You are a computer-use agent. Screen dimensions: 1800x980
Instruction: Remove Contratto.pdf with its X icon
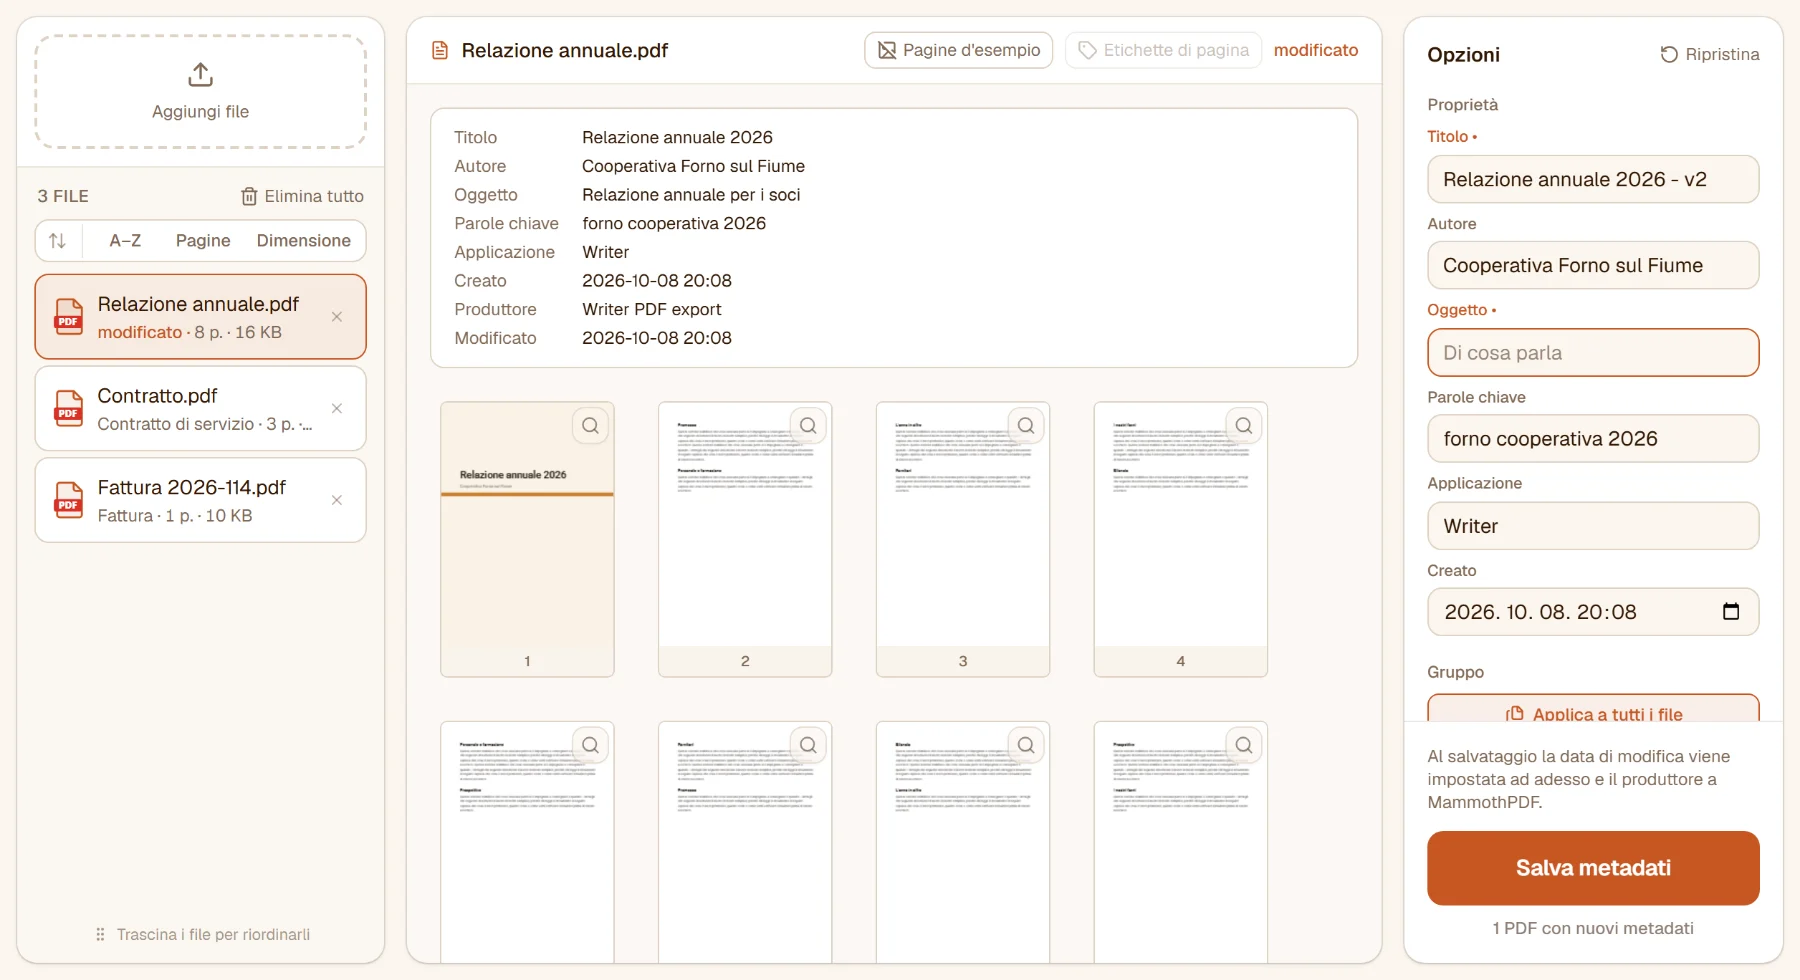[x=337, y=408]
